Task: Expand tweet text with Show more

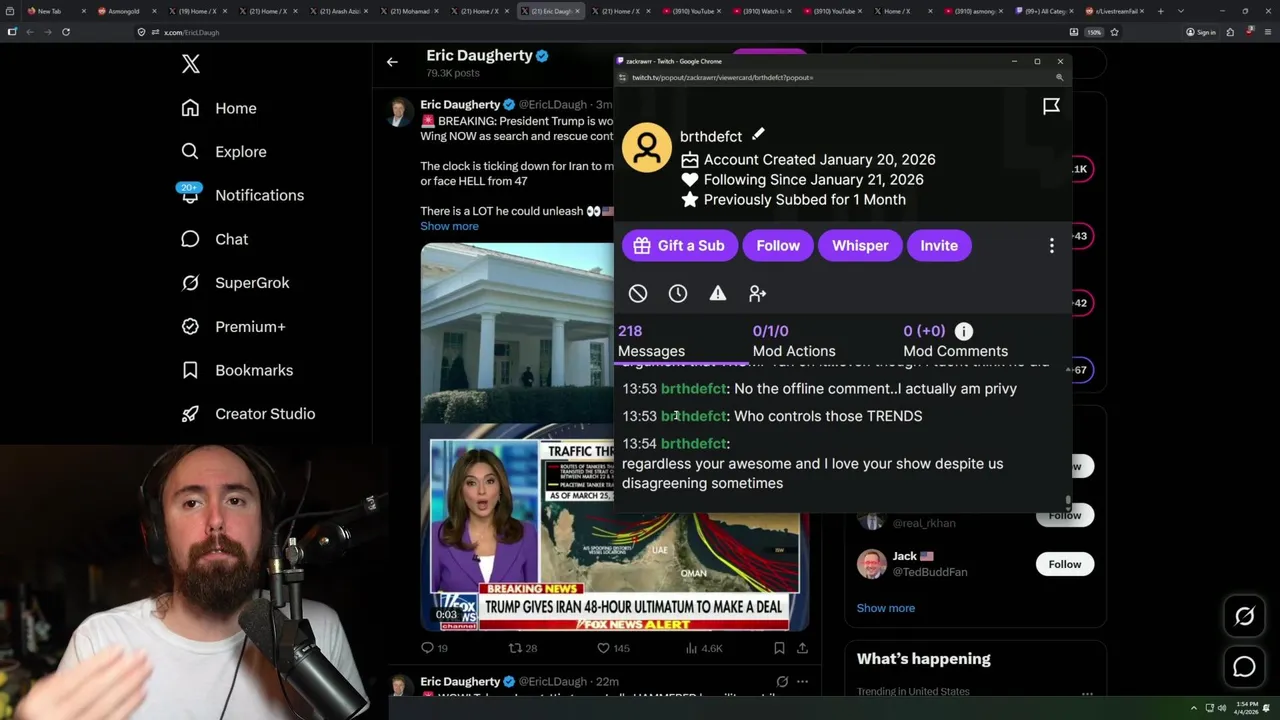Action: coord(449,226)
